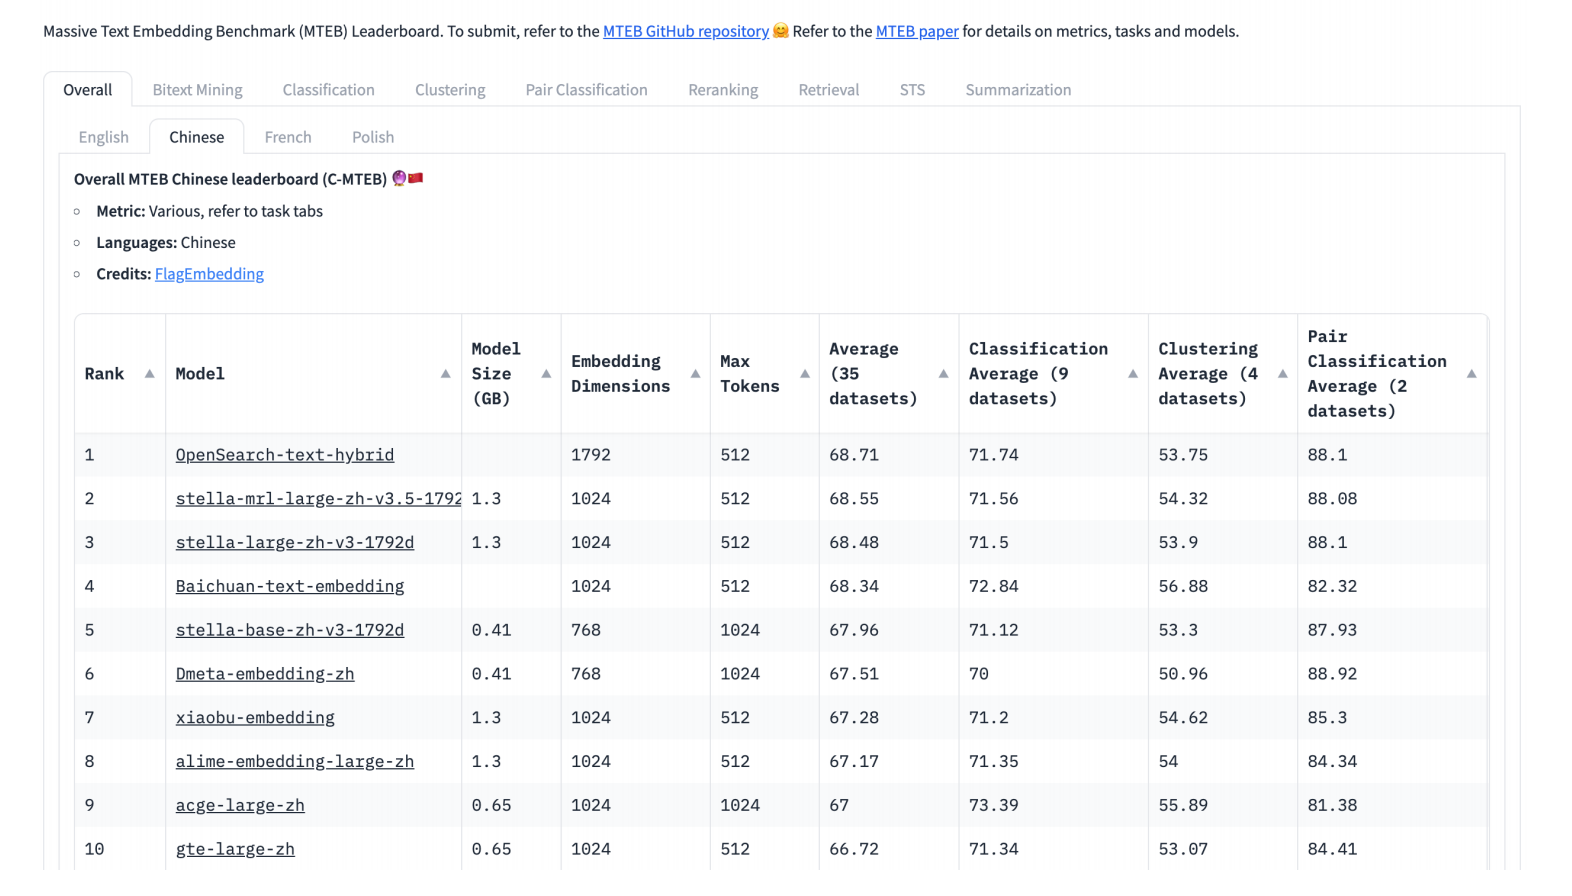
Task: Sort by Classification Average arrow
Action: [1133, 374]
